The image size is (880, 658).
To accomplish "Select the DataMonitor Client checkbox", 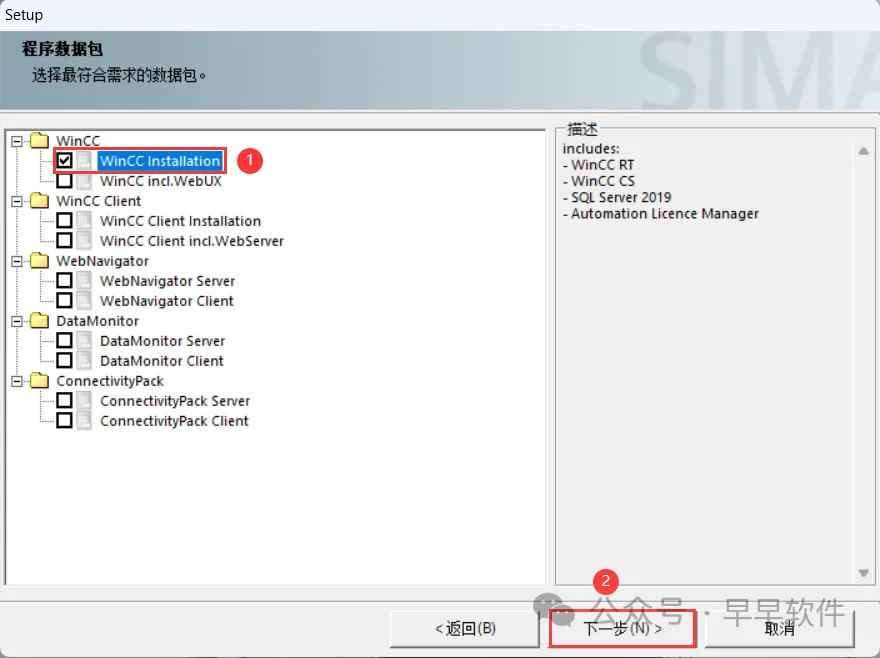I will click(65, 360).
